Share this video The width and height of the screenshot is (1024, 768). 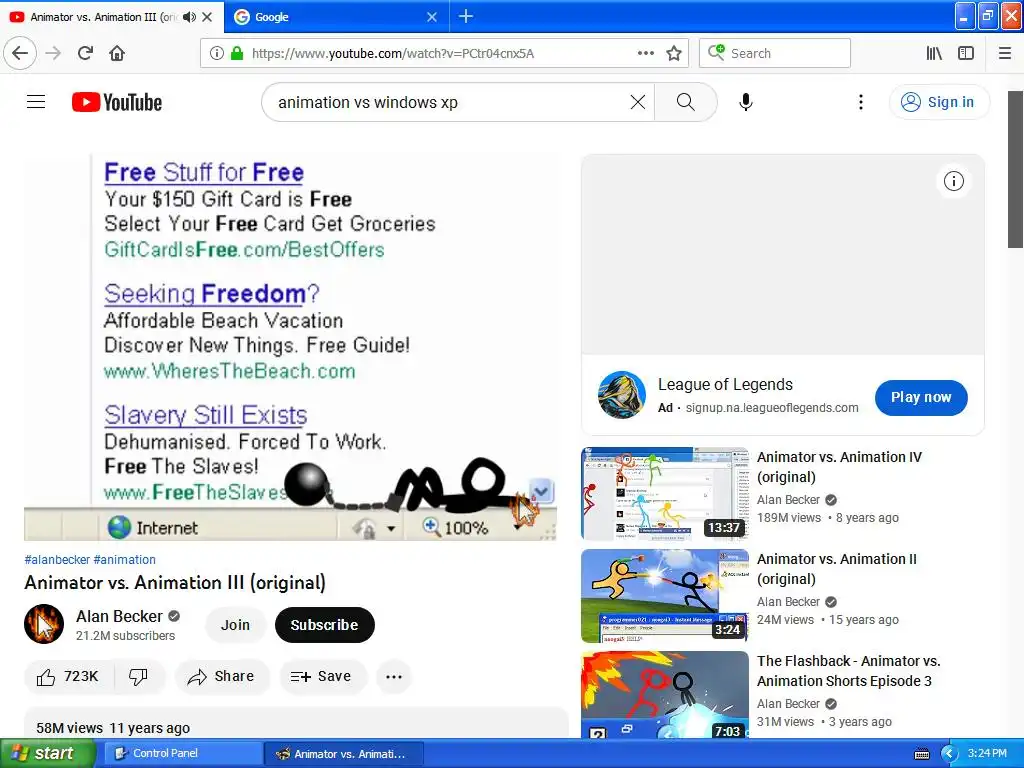221,677
